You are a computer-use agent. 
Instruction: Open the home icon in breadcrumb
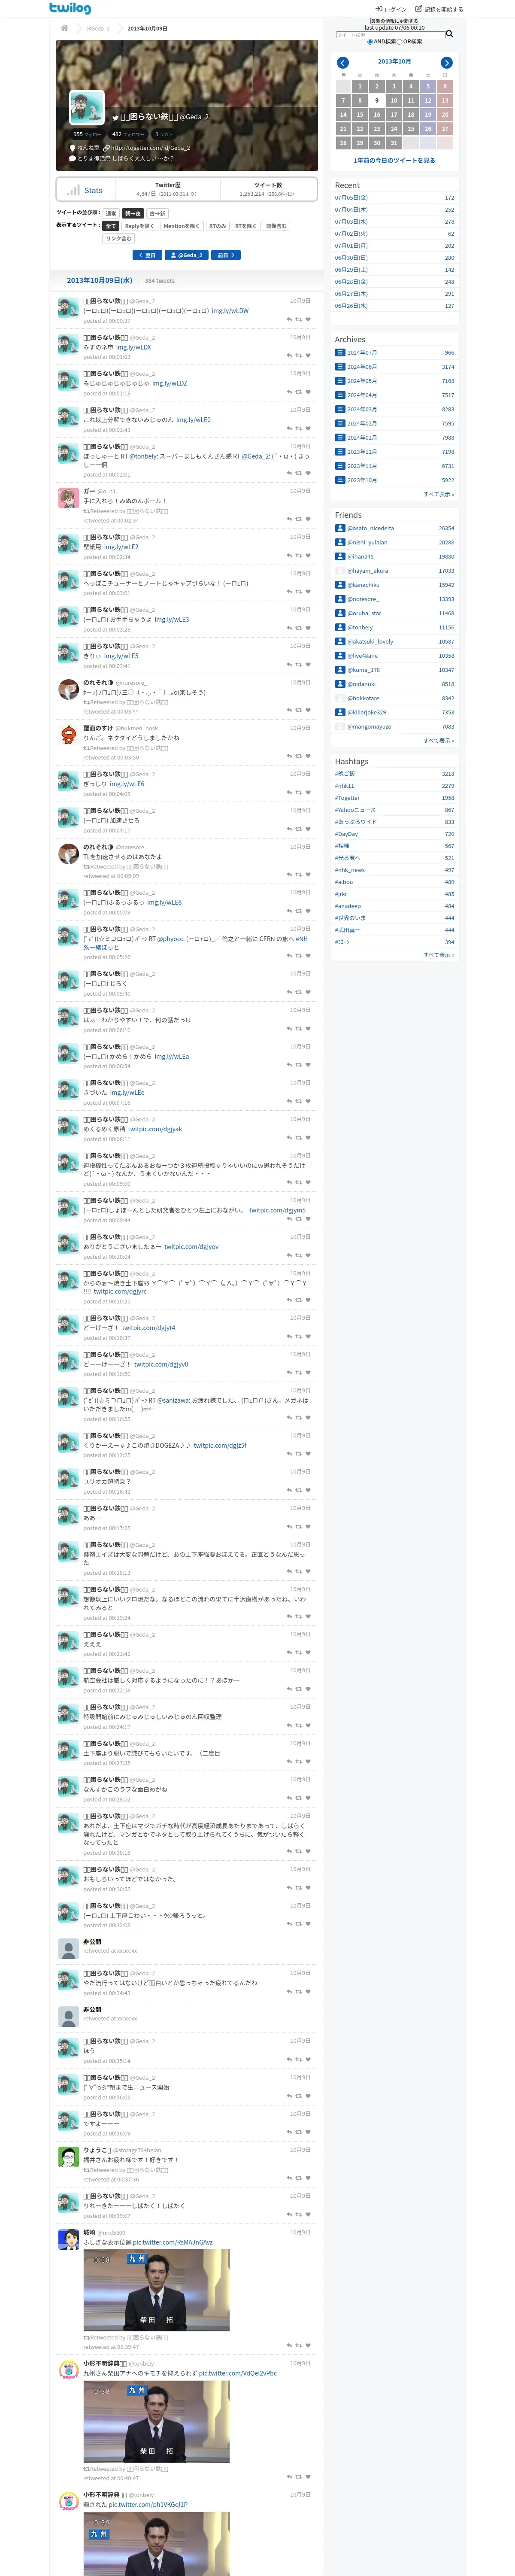click(x=64, y=28)
